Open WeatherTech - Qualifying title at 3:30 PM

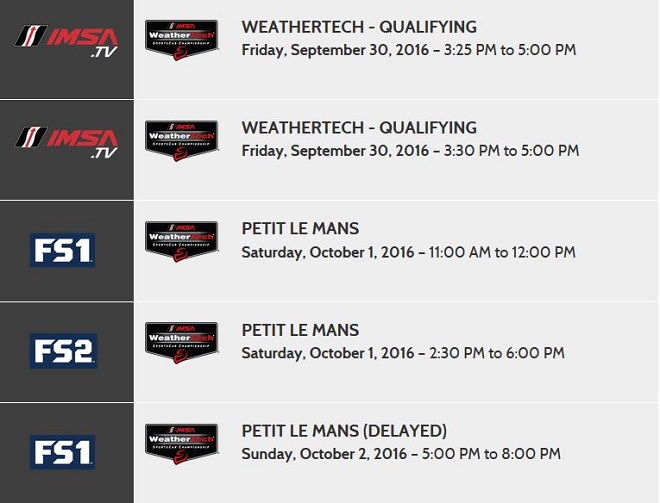coord(359,128)
